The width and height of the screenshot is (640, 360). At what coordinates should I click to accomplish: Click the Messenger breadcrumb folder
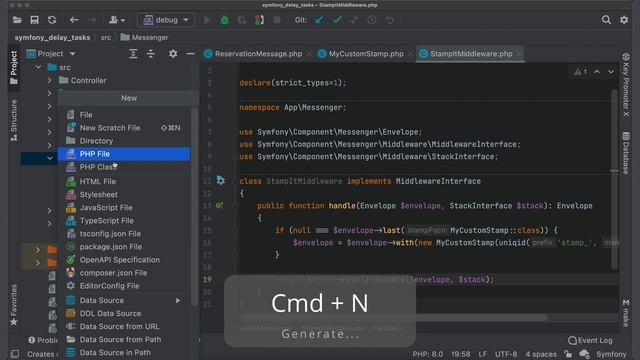coord(144,38)
